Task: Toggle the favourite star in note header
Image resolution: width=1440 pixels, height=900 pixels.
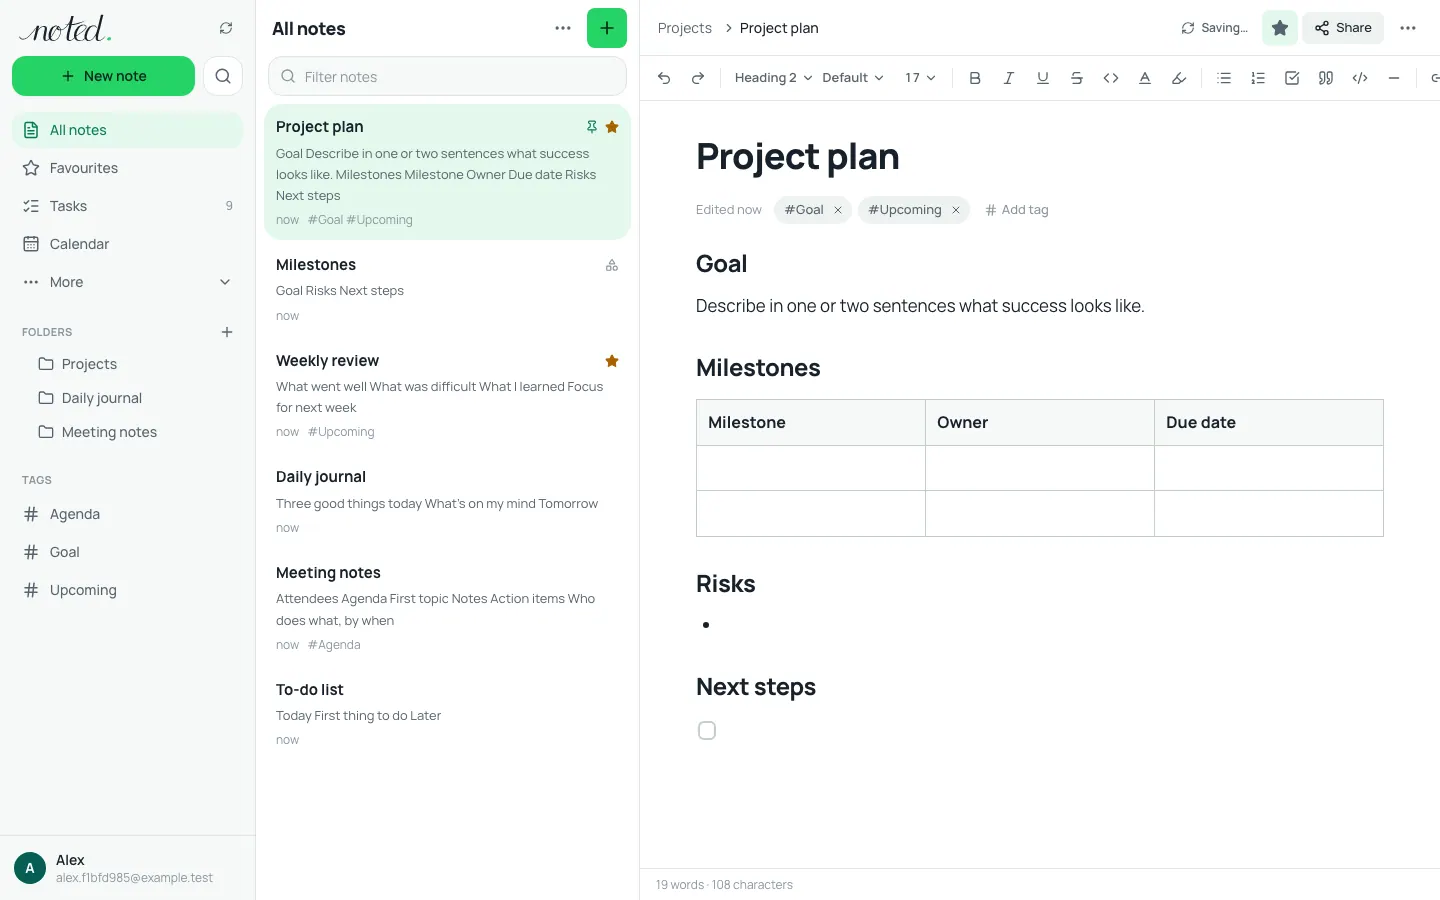Action: pyautogui.click(x=1280, y=28)
